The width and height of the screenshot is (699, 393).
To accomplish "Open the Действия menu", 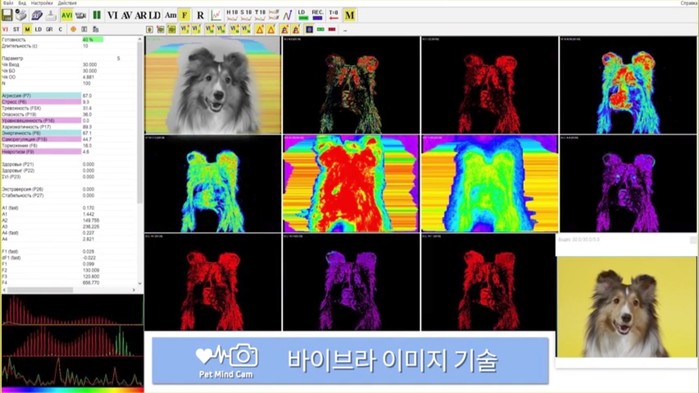I will pyautogui.click(x=67, y=3).
